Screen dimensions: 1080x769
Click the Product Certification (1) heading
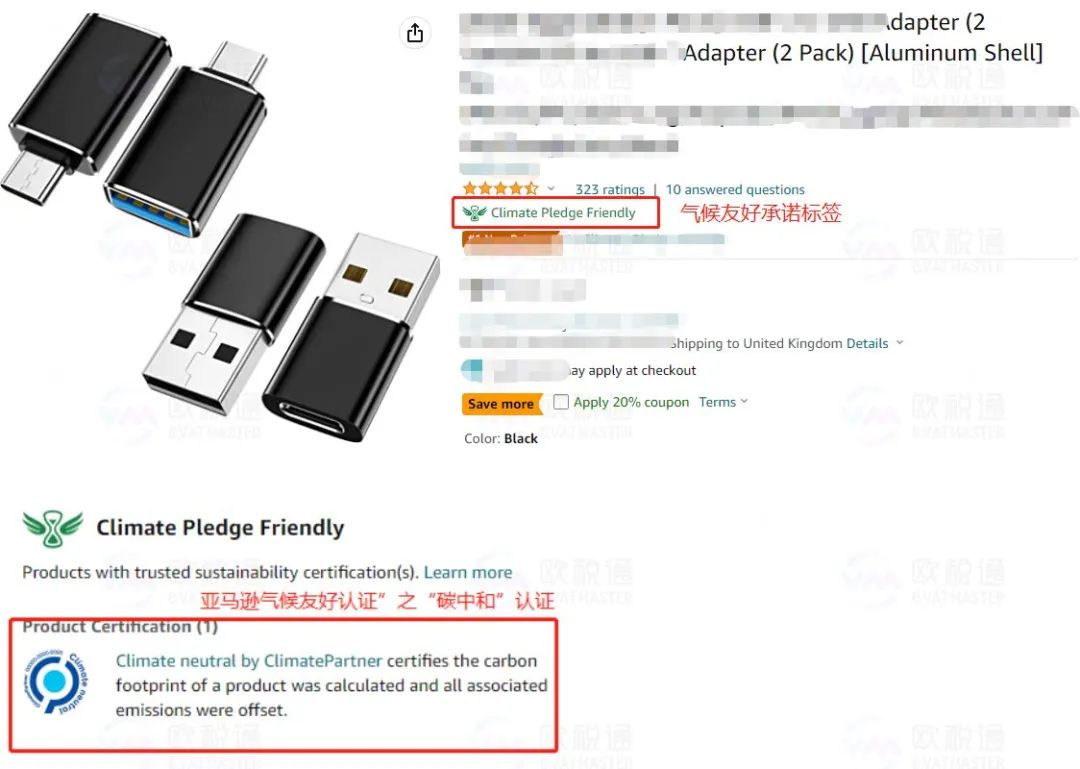click(x=120, y=626)
